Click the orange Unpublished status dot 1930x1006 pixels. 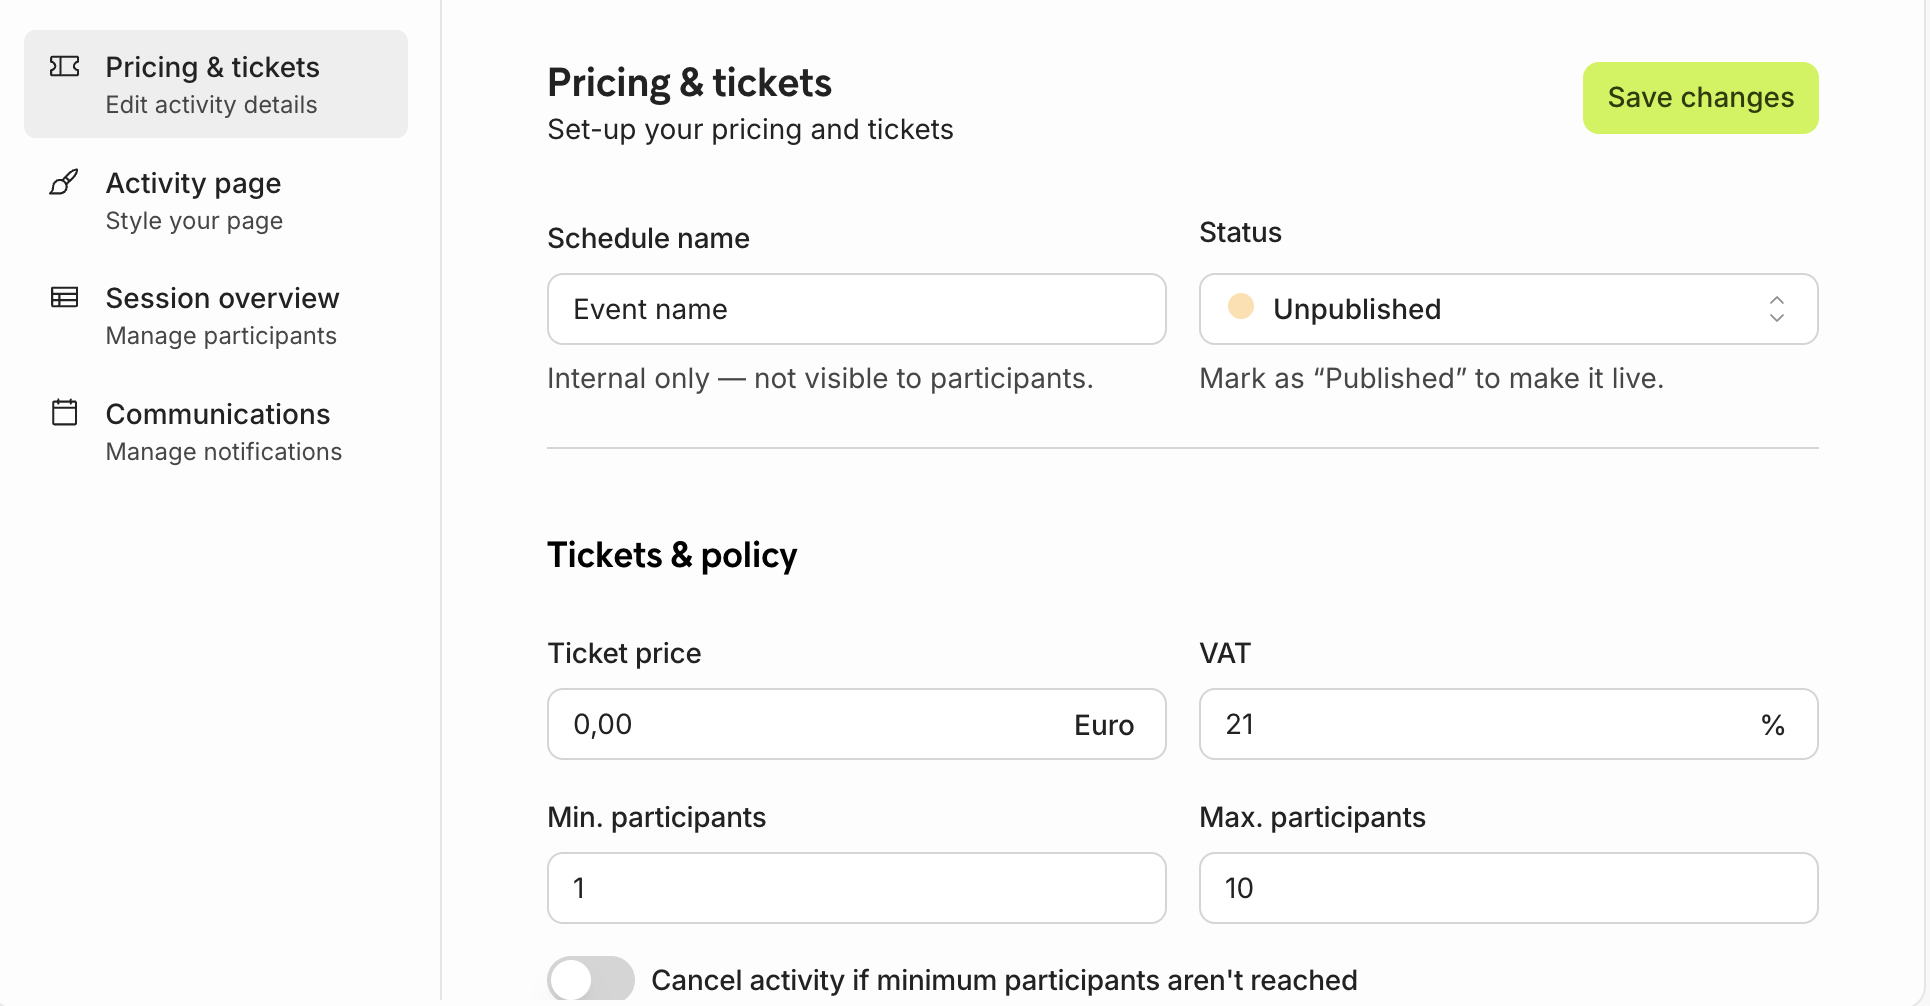[x=1241, y=307]
